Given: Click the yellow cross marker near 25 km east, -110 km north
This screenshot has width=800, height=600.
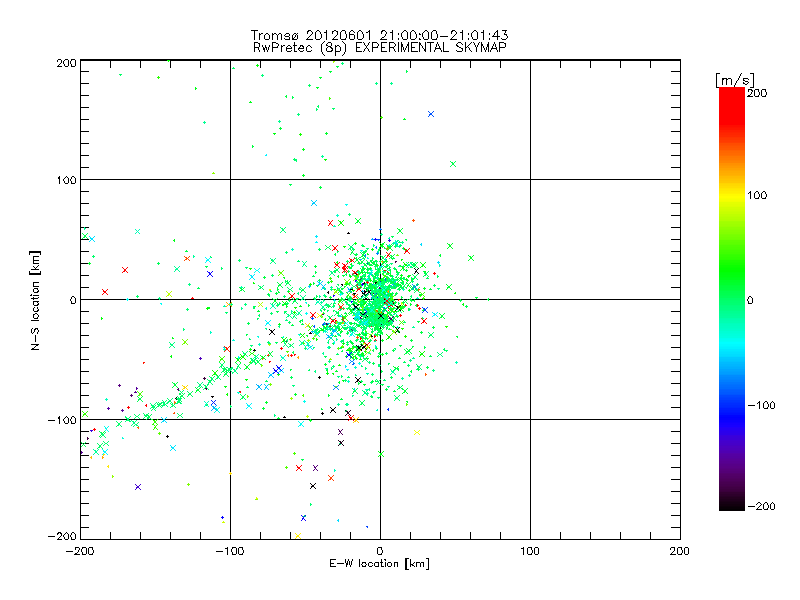Looking at the screenshot, I should tap(417, 433).
